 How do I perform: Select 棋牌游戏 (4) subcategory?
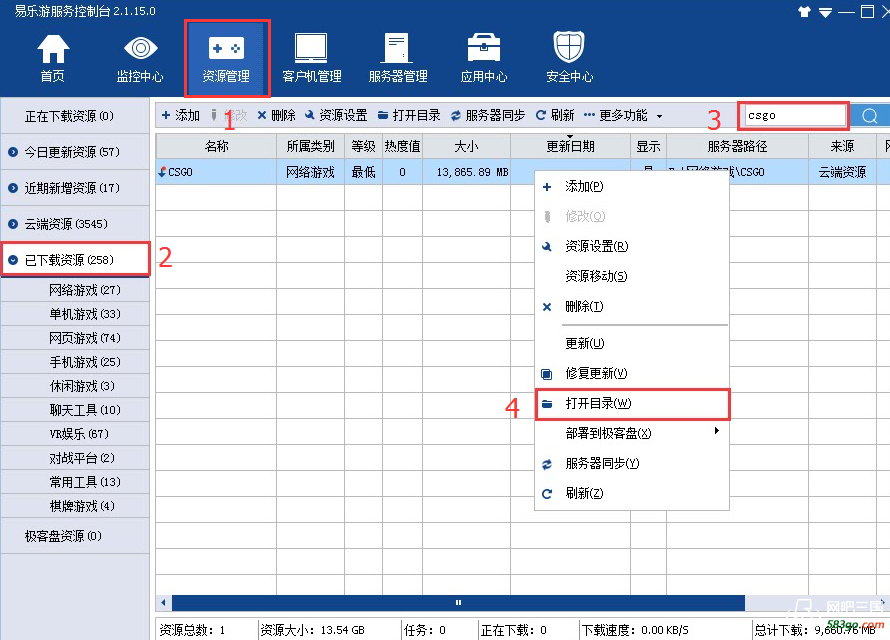coord(75,506)
